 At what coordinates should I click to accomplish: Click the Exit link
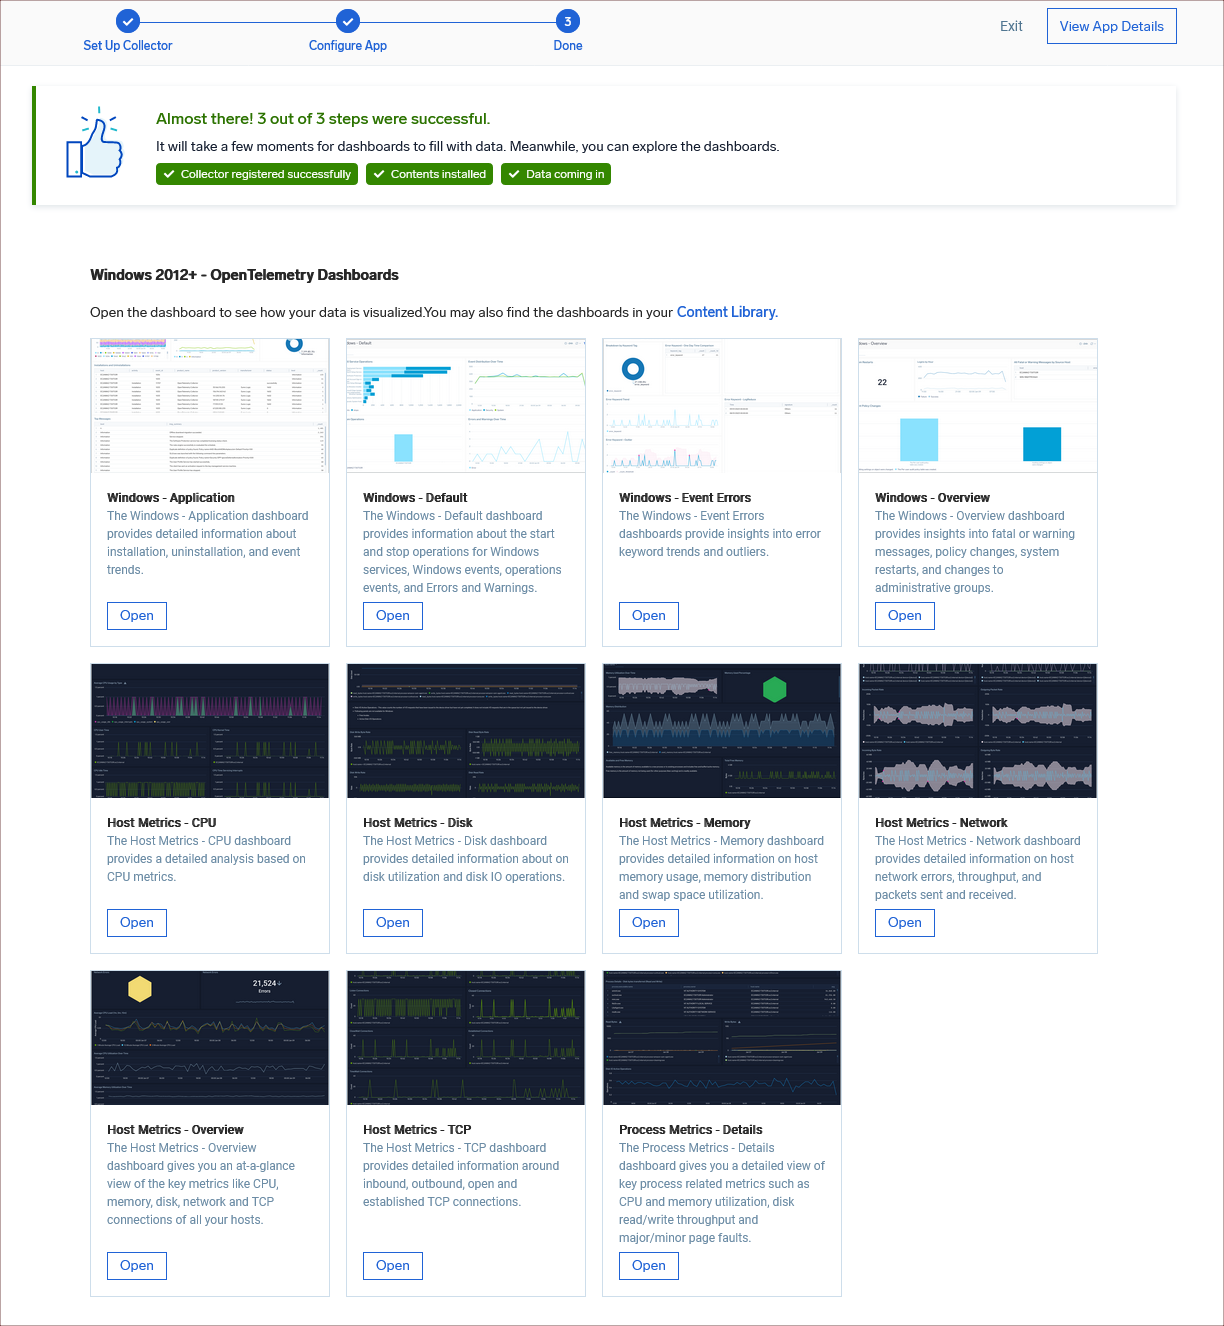pos(1011,26)
